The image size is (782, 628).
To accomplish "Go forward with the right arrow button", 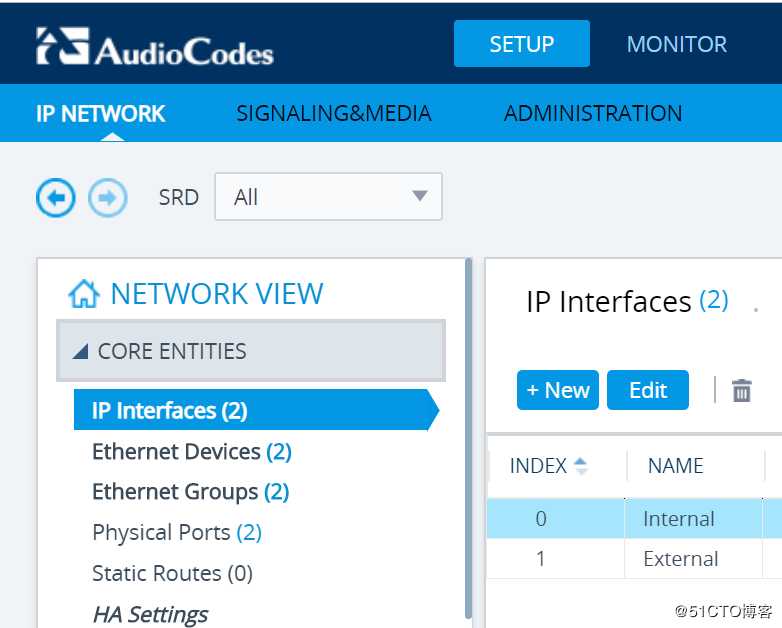I will (108, 198).
